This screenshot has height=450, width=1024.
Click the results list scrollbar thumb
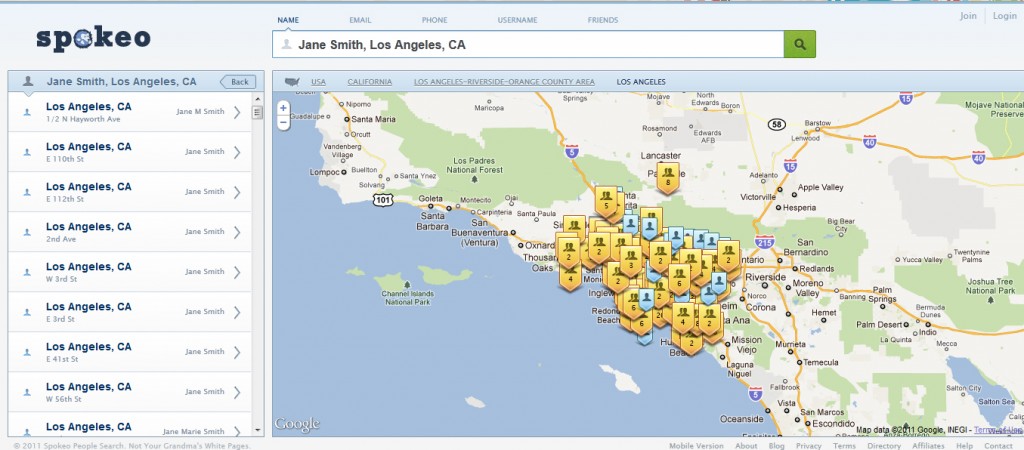(257, 112)
